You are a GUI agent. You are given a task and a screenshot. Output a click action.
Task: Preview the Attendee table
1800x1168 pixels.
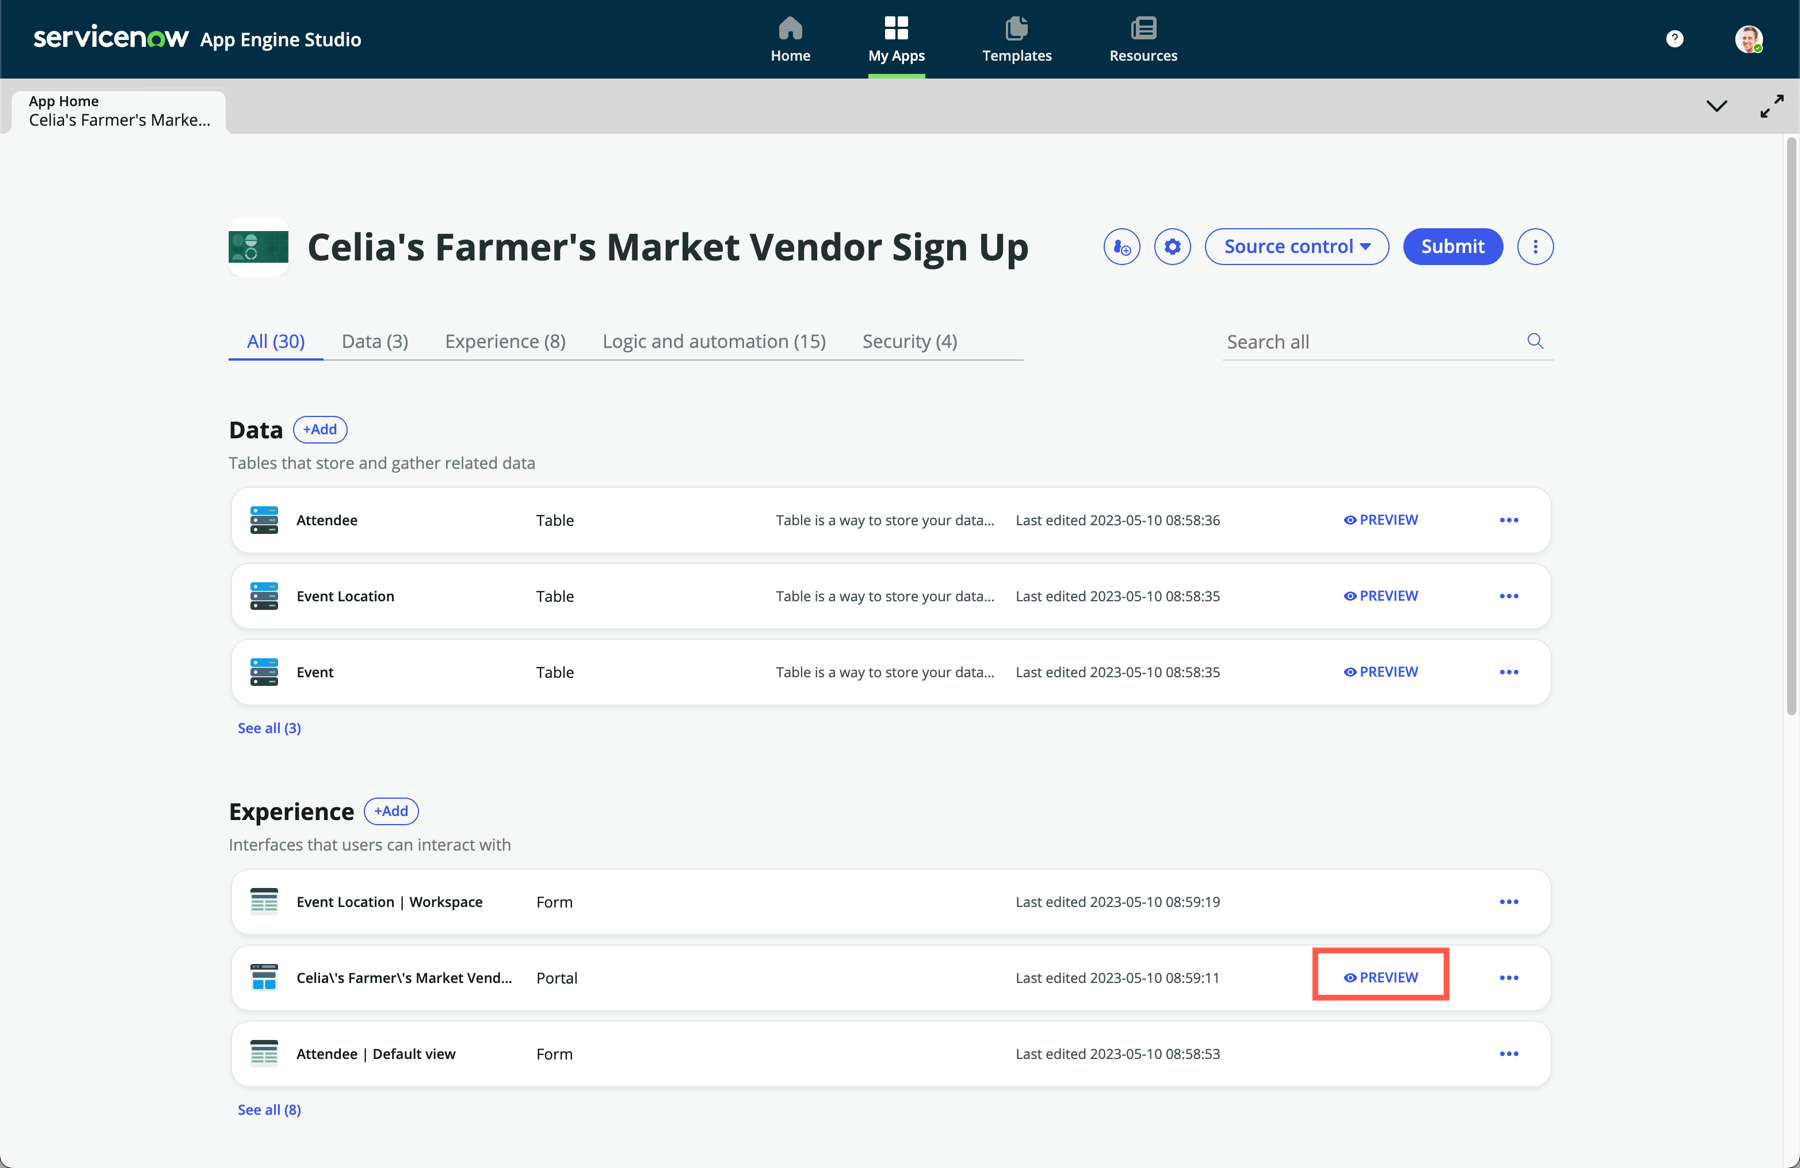point(1380,520)
